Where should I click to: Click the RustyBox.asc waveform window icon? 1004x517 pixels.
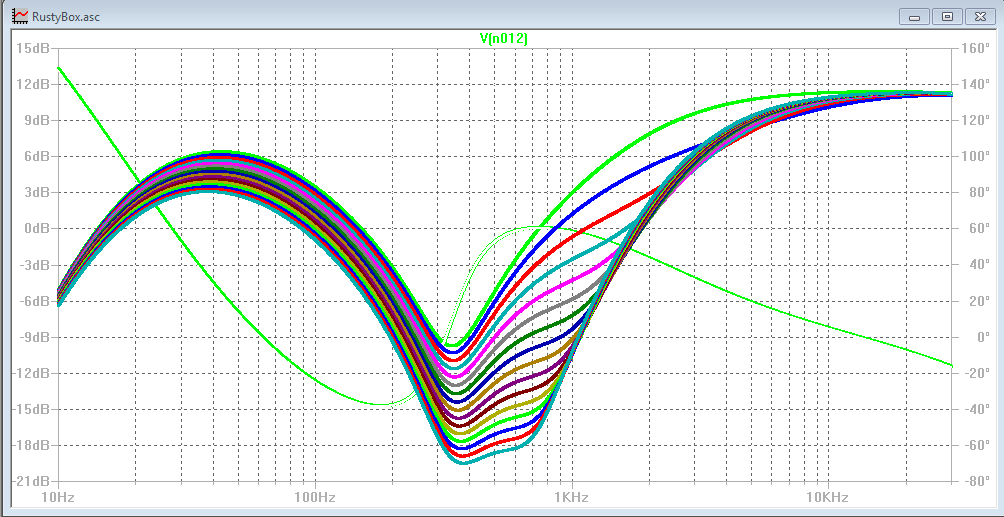19,16
